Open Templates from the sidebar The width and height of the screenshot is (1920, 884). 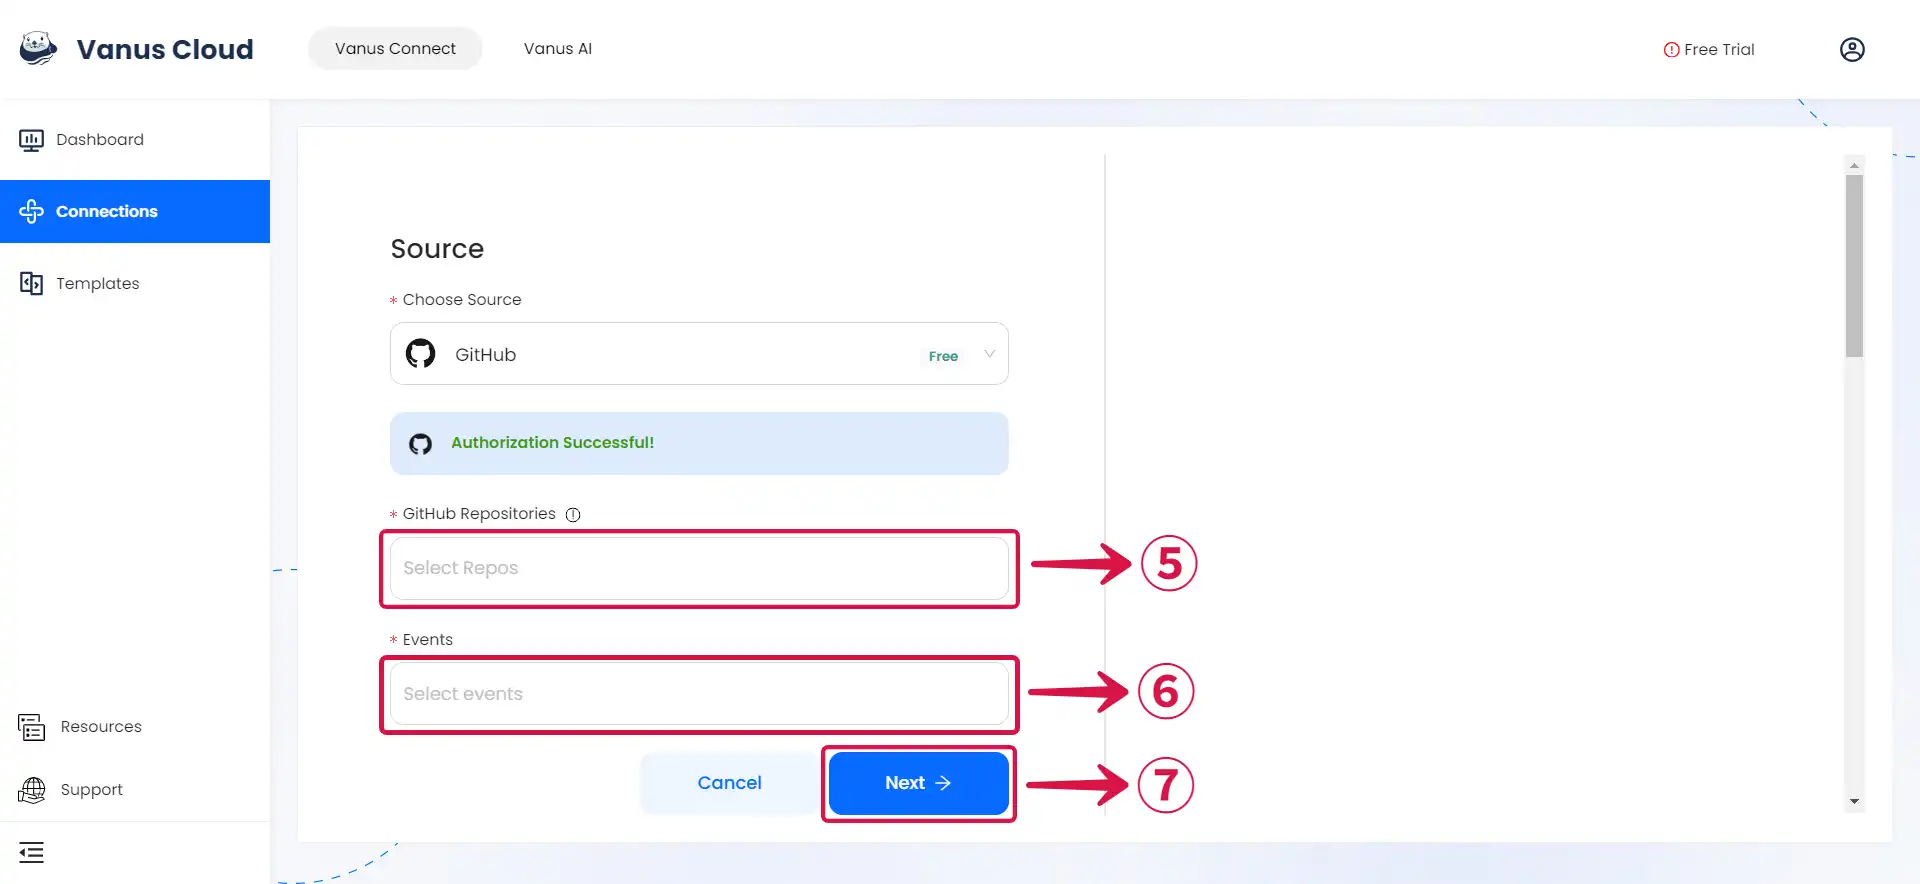[x=135, y=283]
